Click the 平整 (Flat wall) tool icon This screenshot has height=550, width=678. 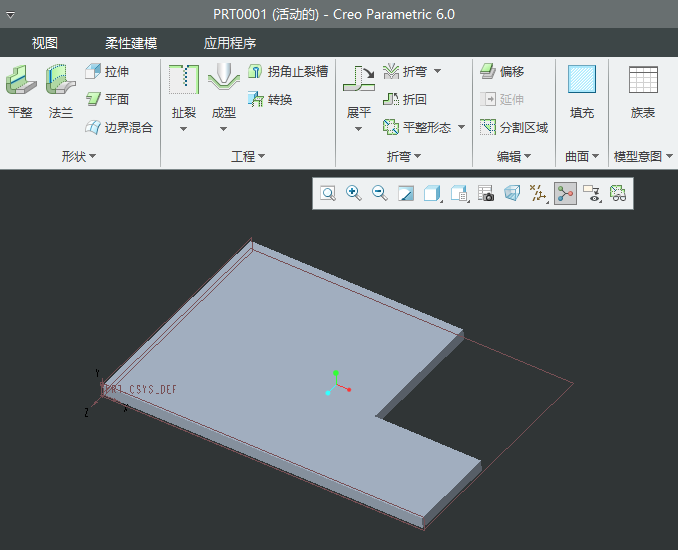coord(20,80)
